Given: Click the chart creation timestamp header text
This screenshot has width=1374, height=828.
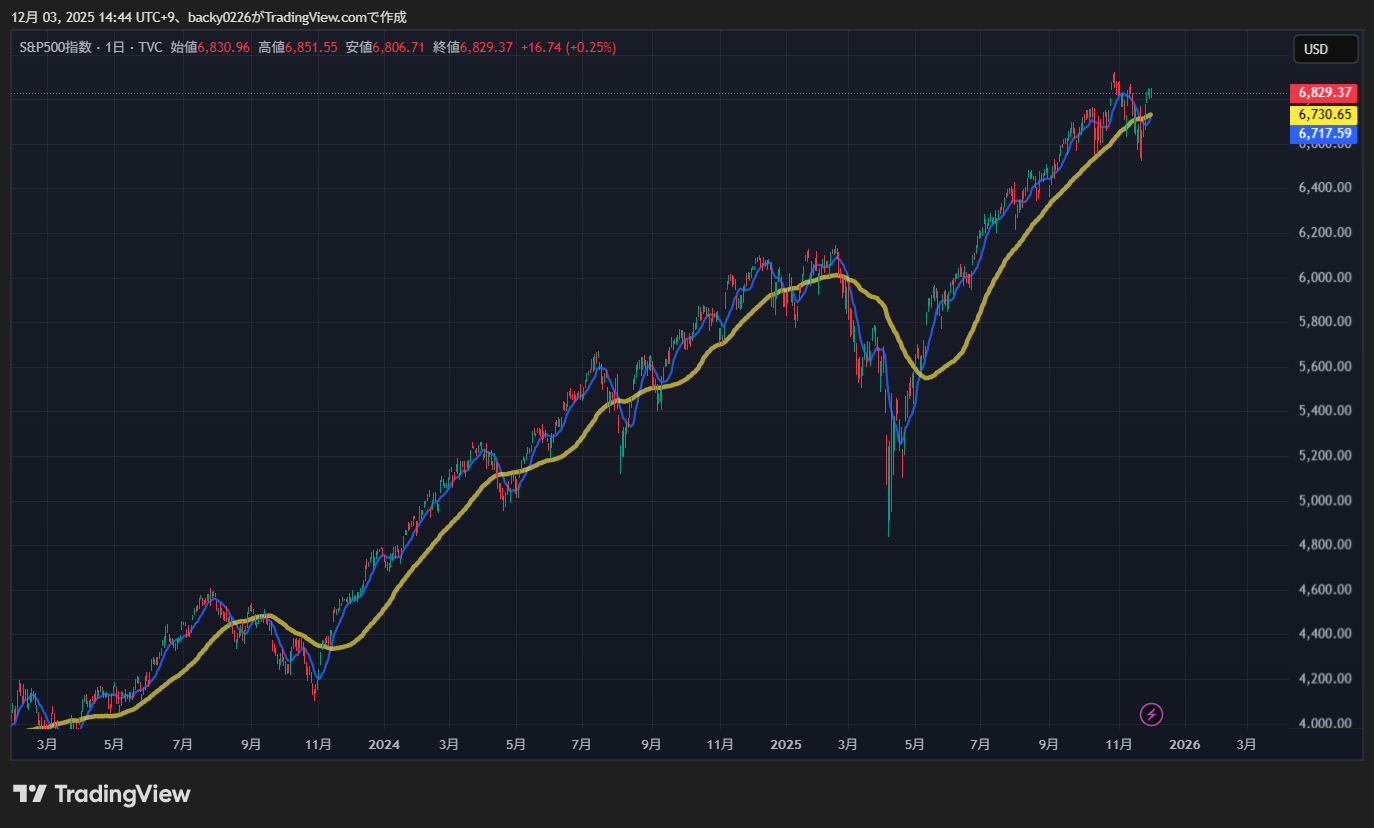Looking at the screenshot, I should click(x=209, y=17).
